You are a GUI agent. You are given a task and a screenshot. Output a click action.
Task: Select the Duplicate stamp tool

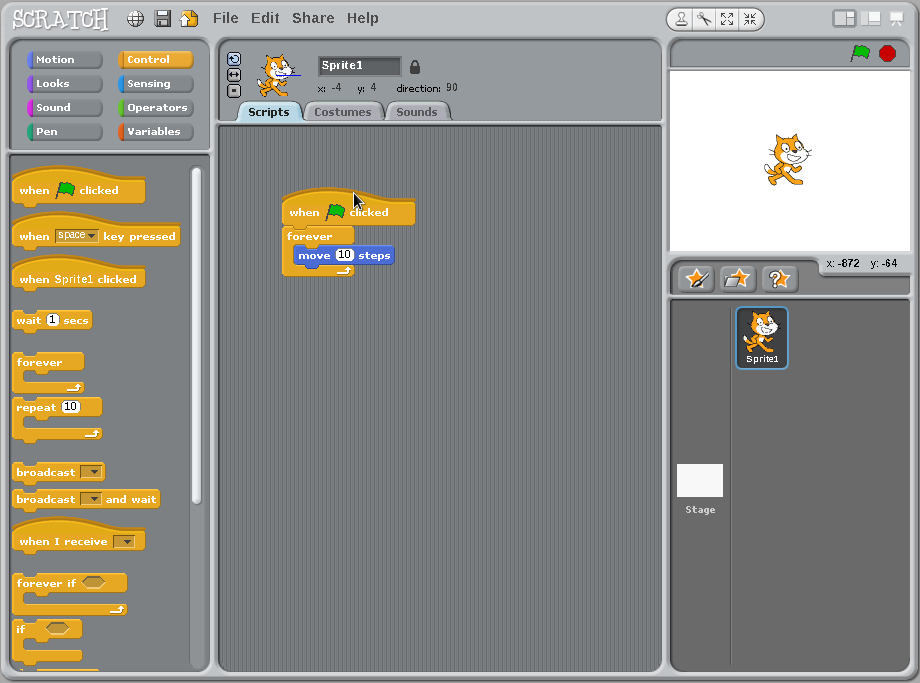681,19
